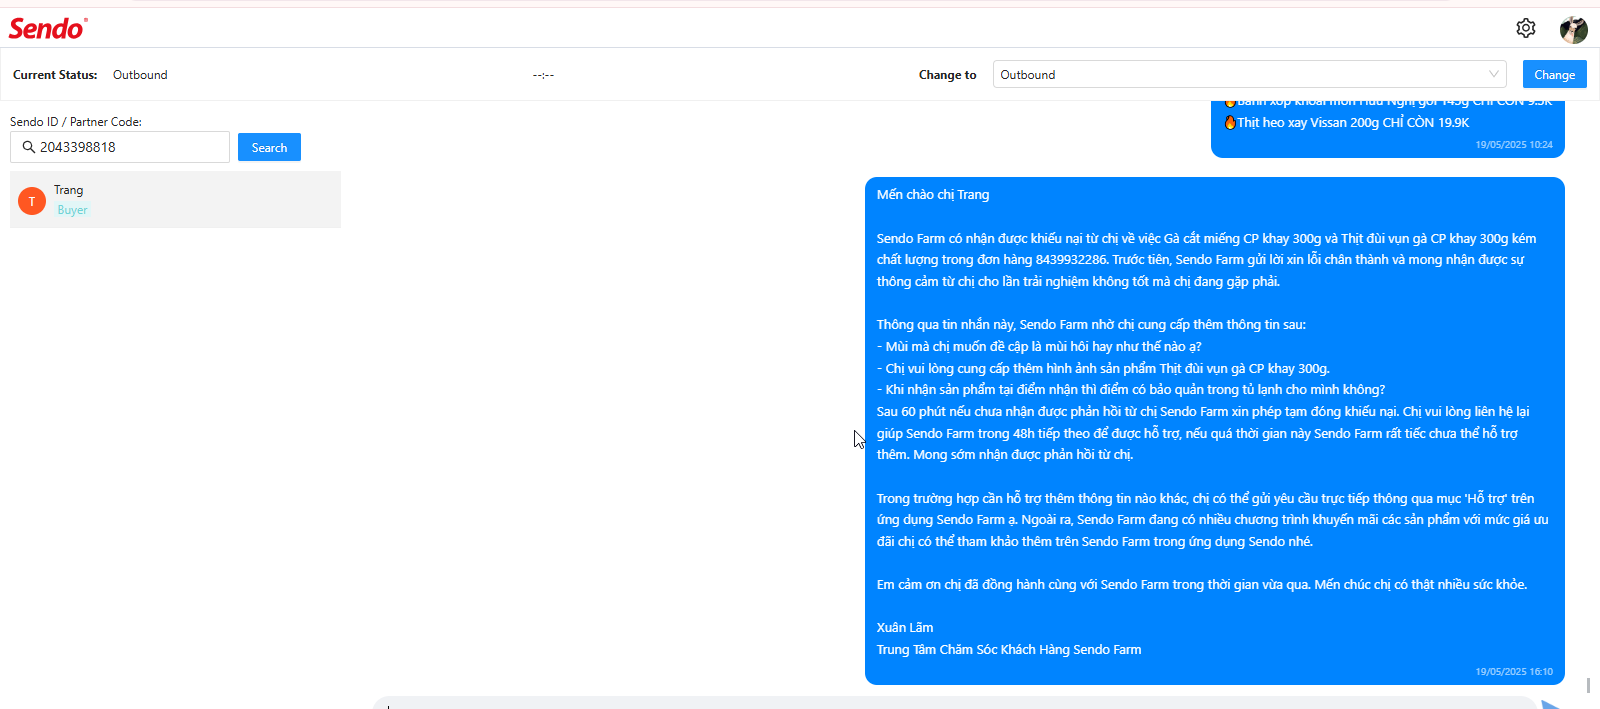Click the send message arrow icon
1600x709 pixels.
click(x=1551, y=705)
